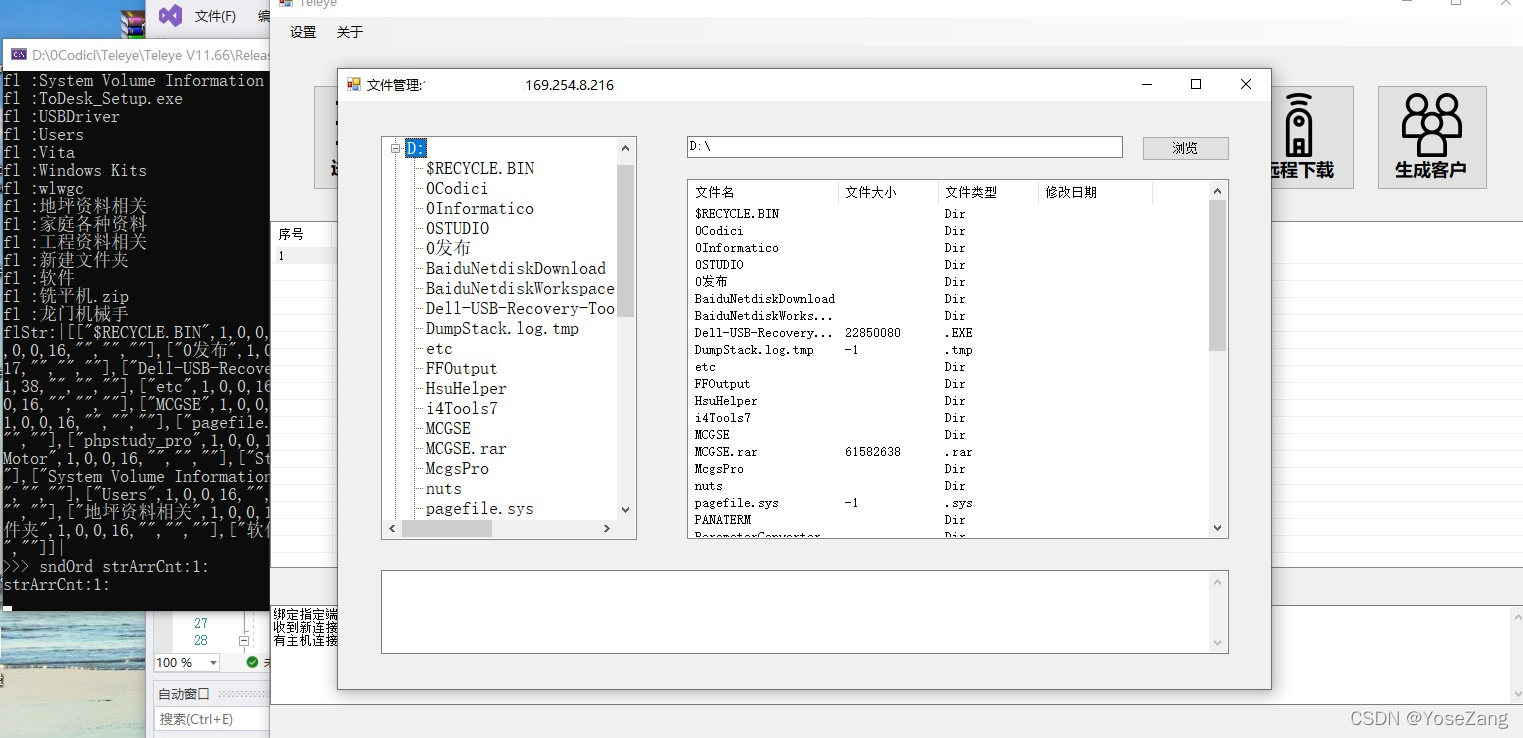Viewport: 1523px width, 738px height.
Task: Click file list scroll down arrow
Action: pos(1217,527)
